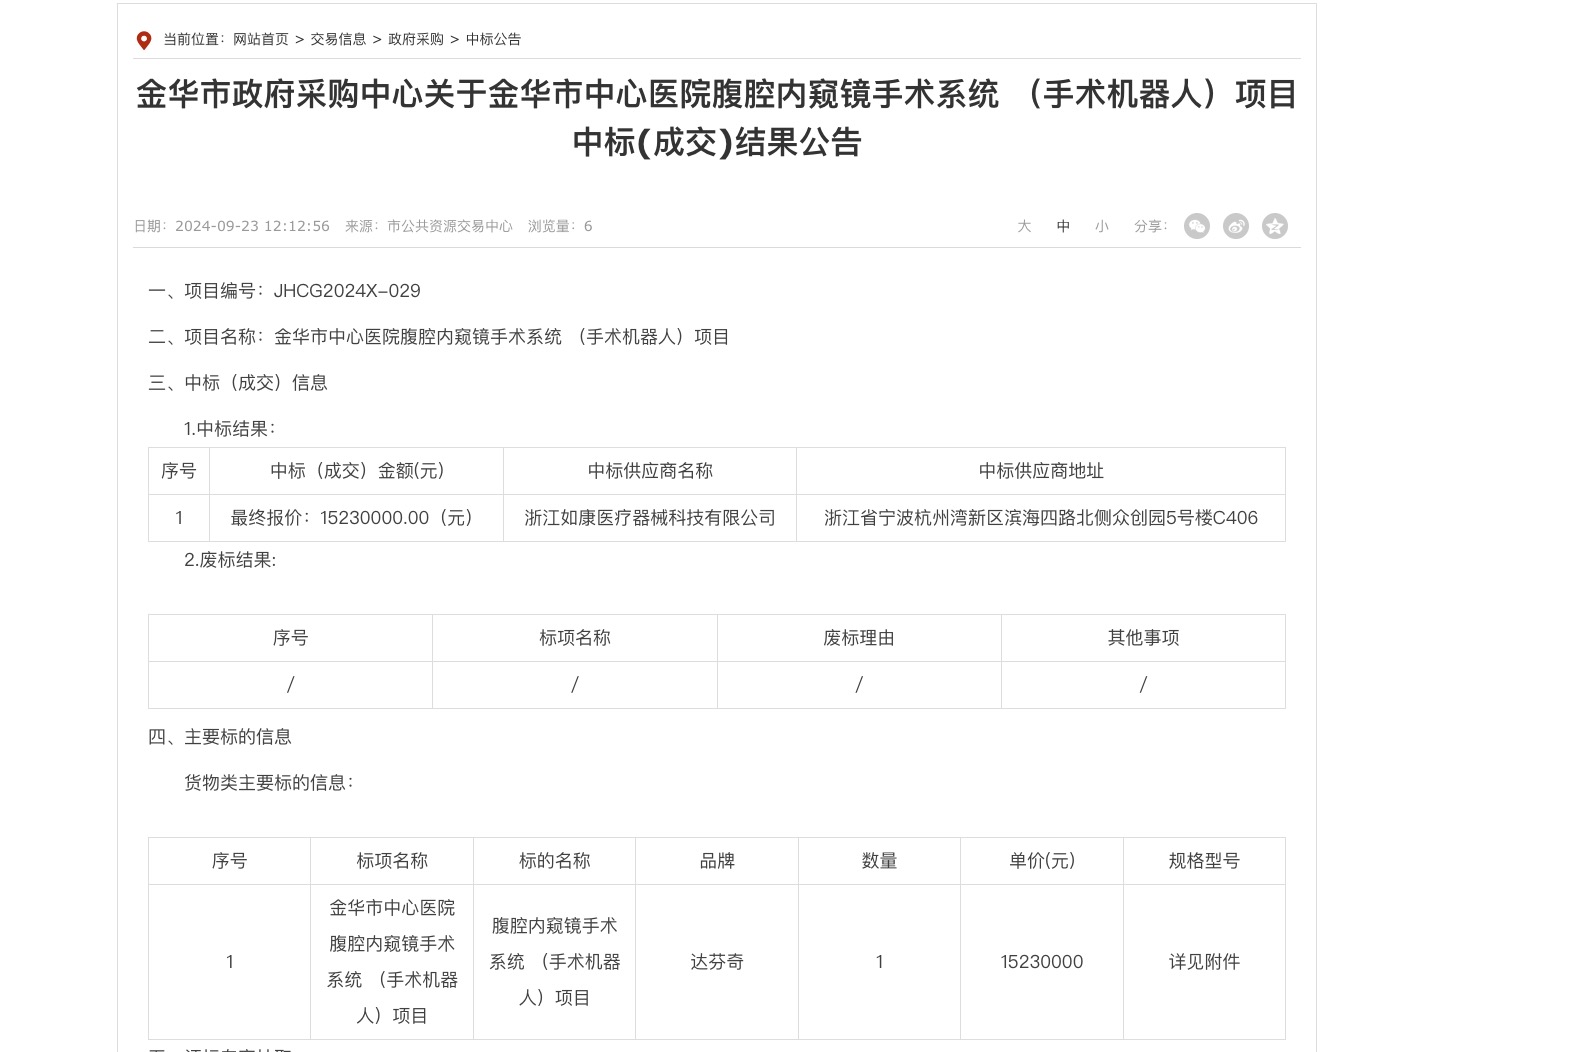Click the 最终报价 15230000.00 cell
Viewport: 1593px width, 1052px height.
356,518
